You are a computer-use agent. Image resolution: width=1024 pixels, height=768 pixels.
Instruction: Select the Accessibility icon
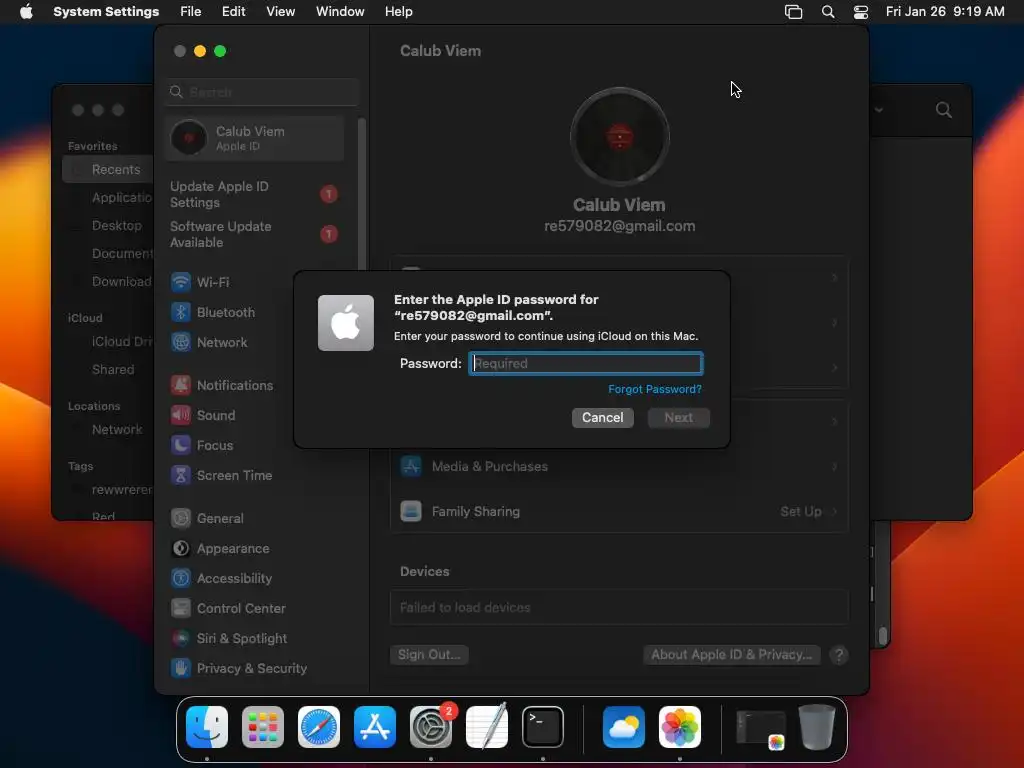181,579
